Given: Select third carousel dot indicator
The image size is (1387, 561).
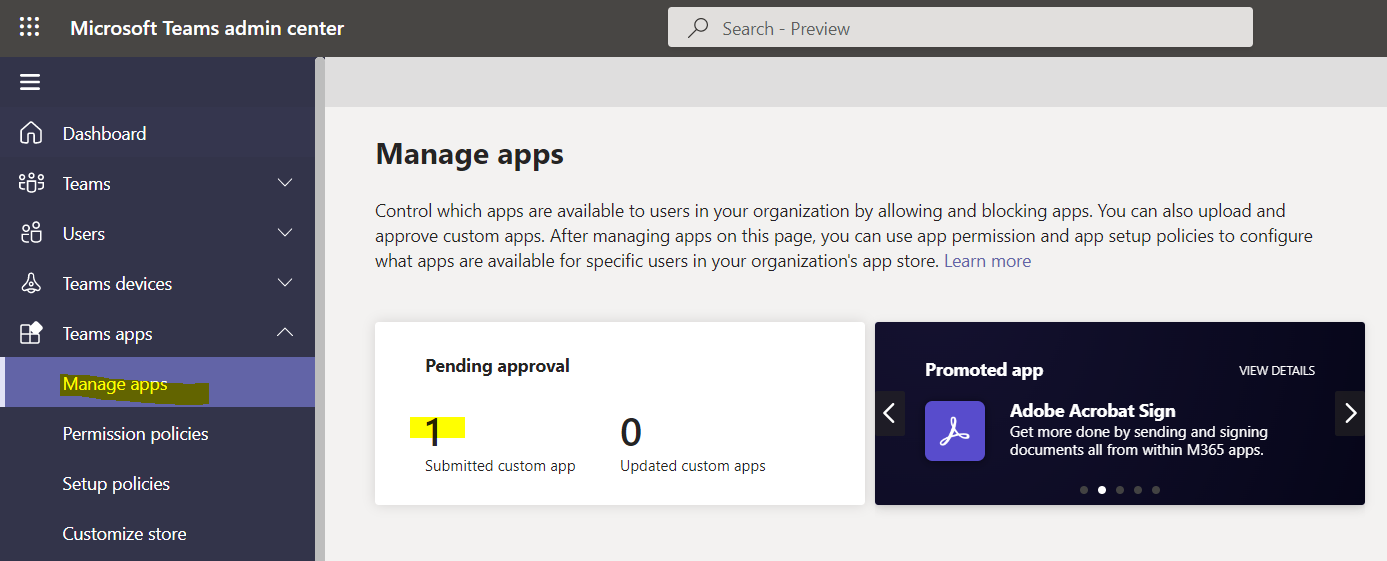Looking at the screenshot, I should coord(1120,490).
